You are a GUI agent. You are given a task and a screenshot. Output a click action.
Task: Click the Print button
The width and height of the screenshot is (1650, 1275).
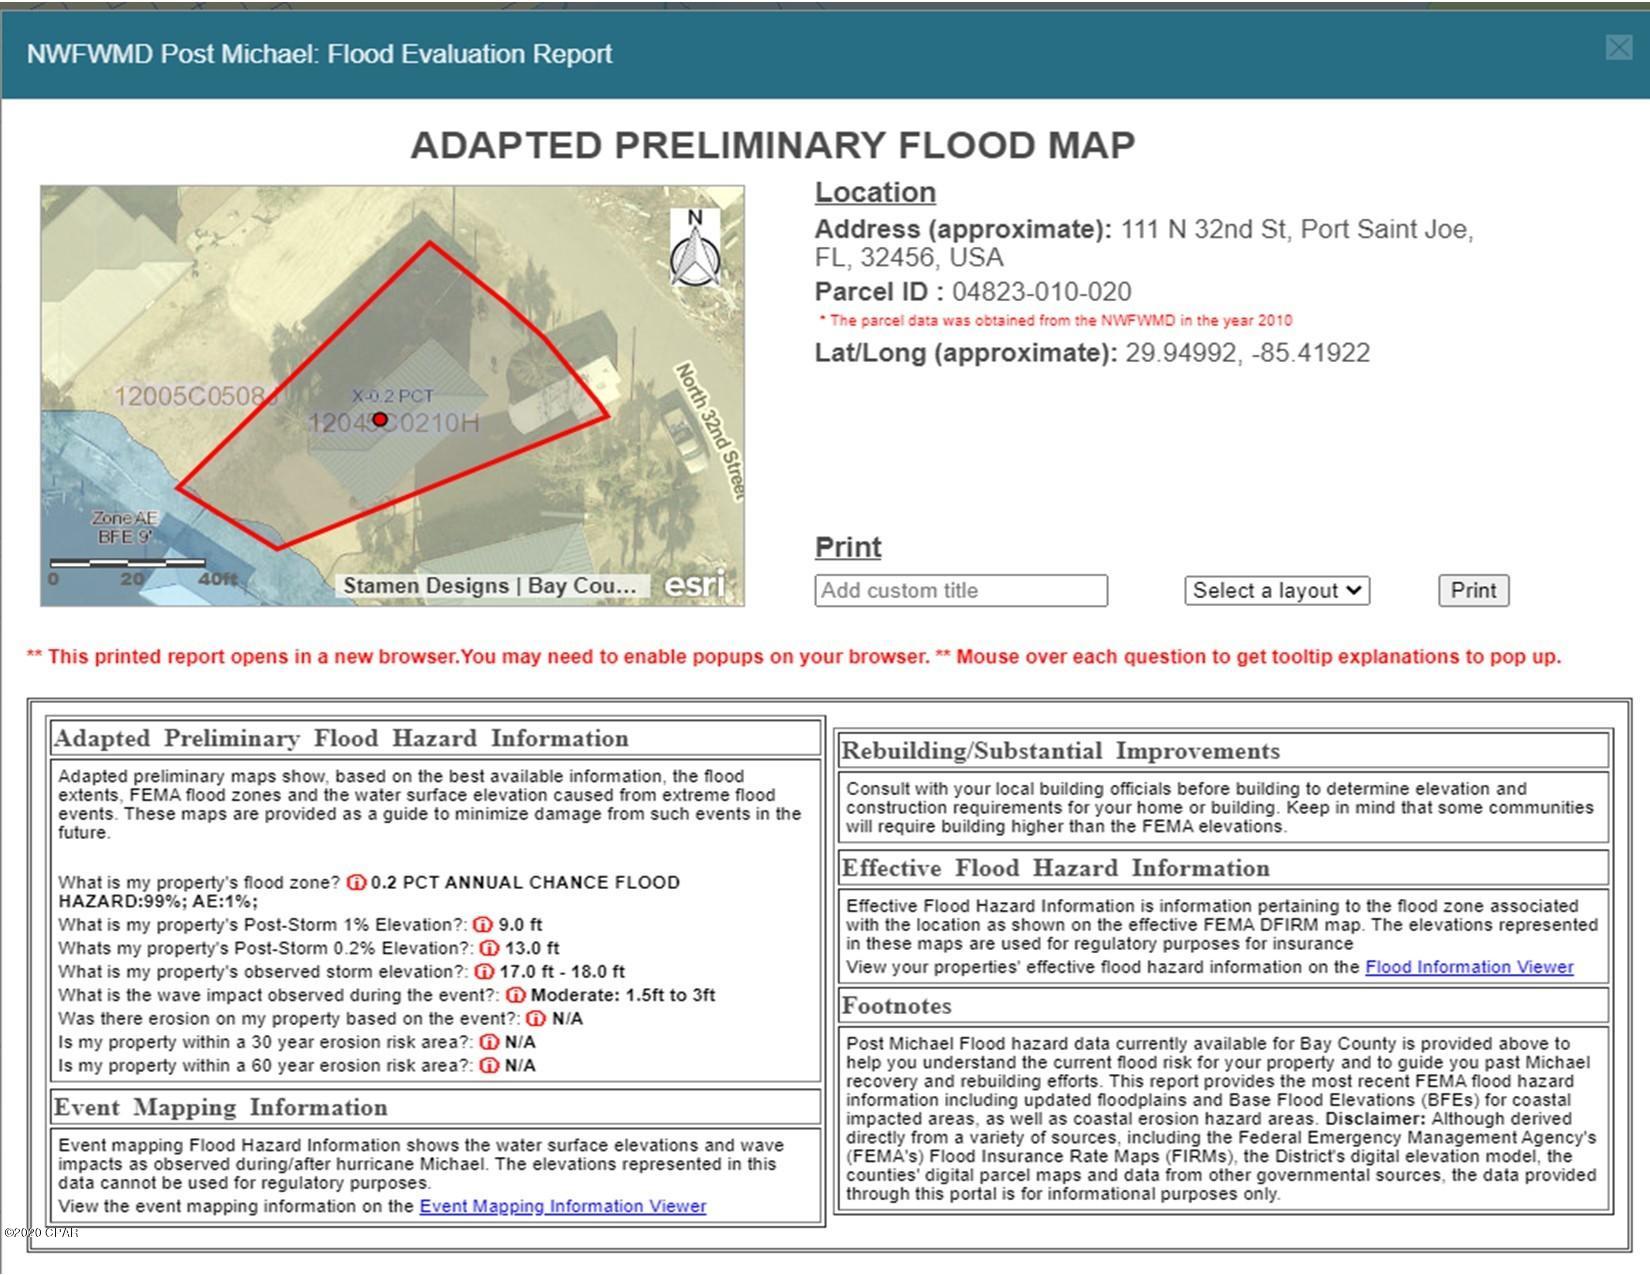[1473, 590]
